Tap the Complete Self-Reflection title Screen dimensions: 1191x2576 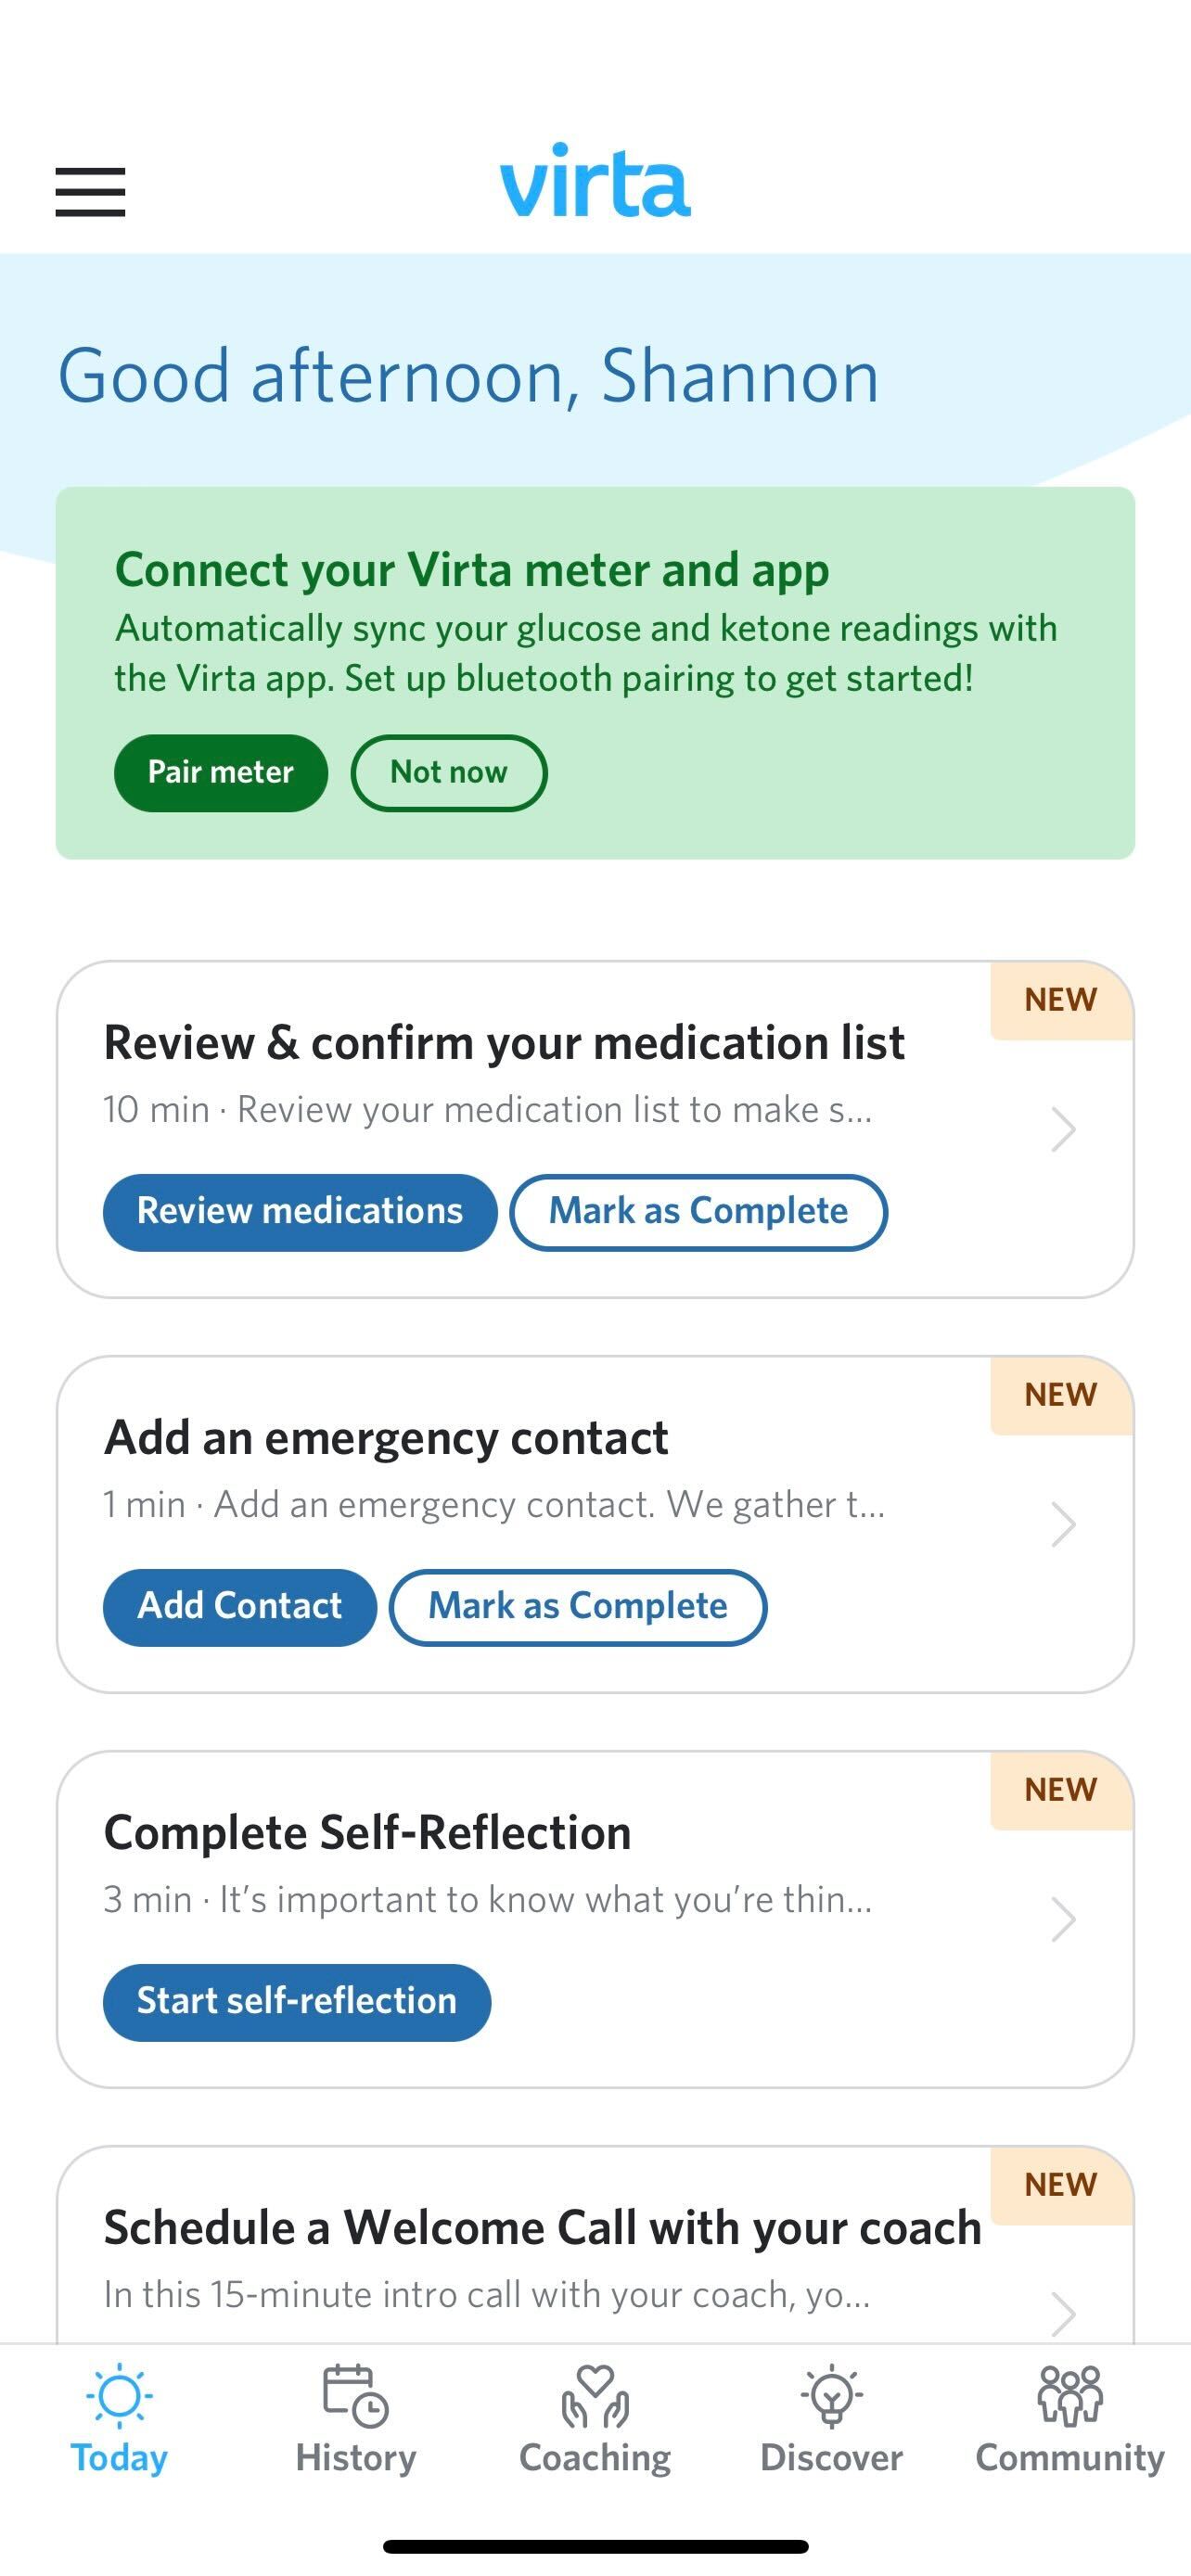click(x=367, y=1833)
